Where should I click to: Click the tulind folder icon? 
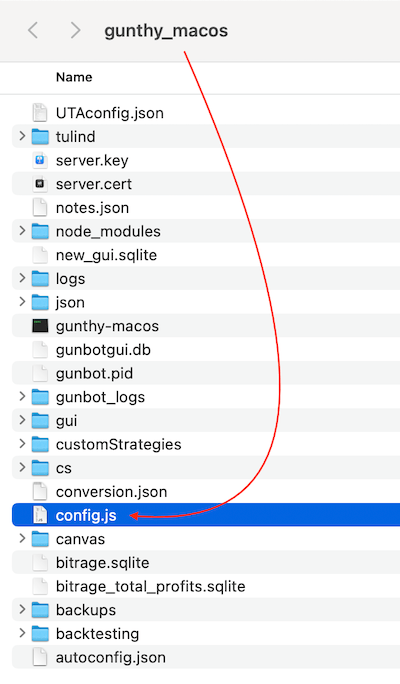(40, 137)
